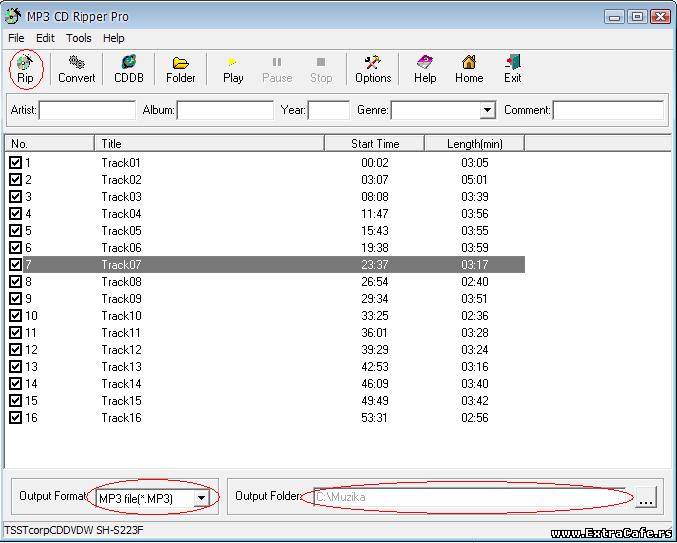Click the TSSTcorpCDDVDW SH-S223F status text
677x543 pixels.
73,530
